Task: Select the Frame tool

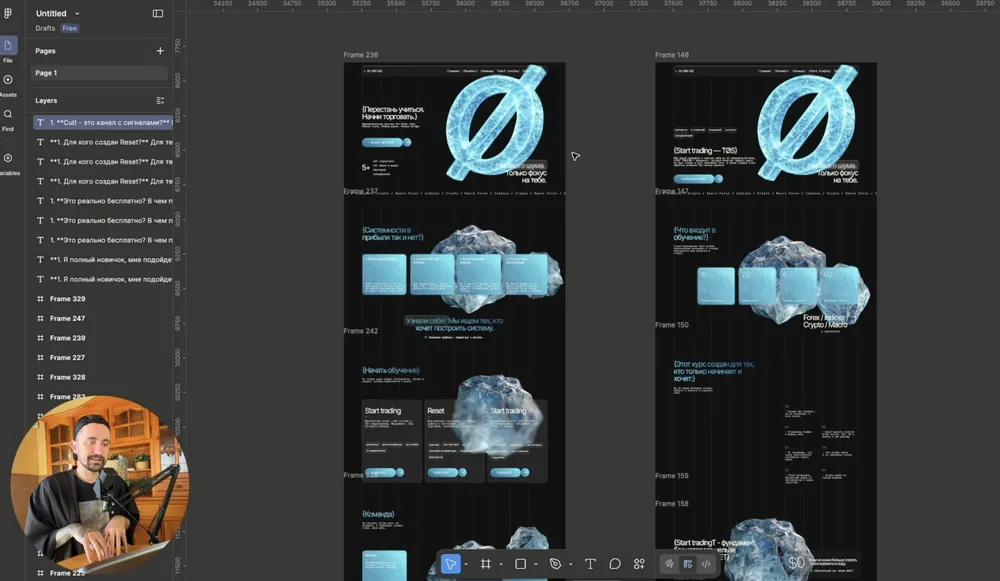Action: tap(486, 564)
